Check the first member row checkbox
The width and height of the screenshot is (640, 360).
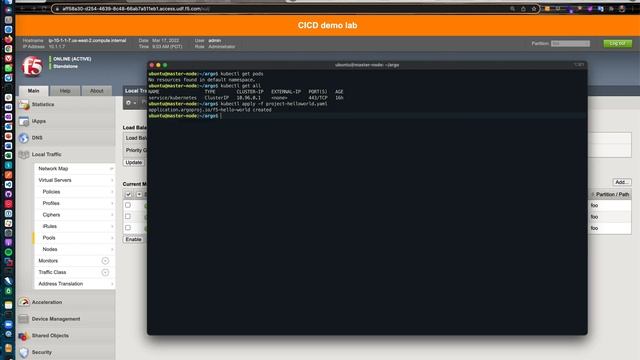tap(128, 205)
